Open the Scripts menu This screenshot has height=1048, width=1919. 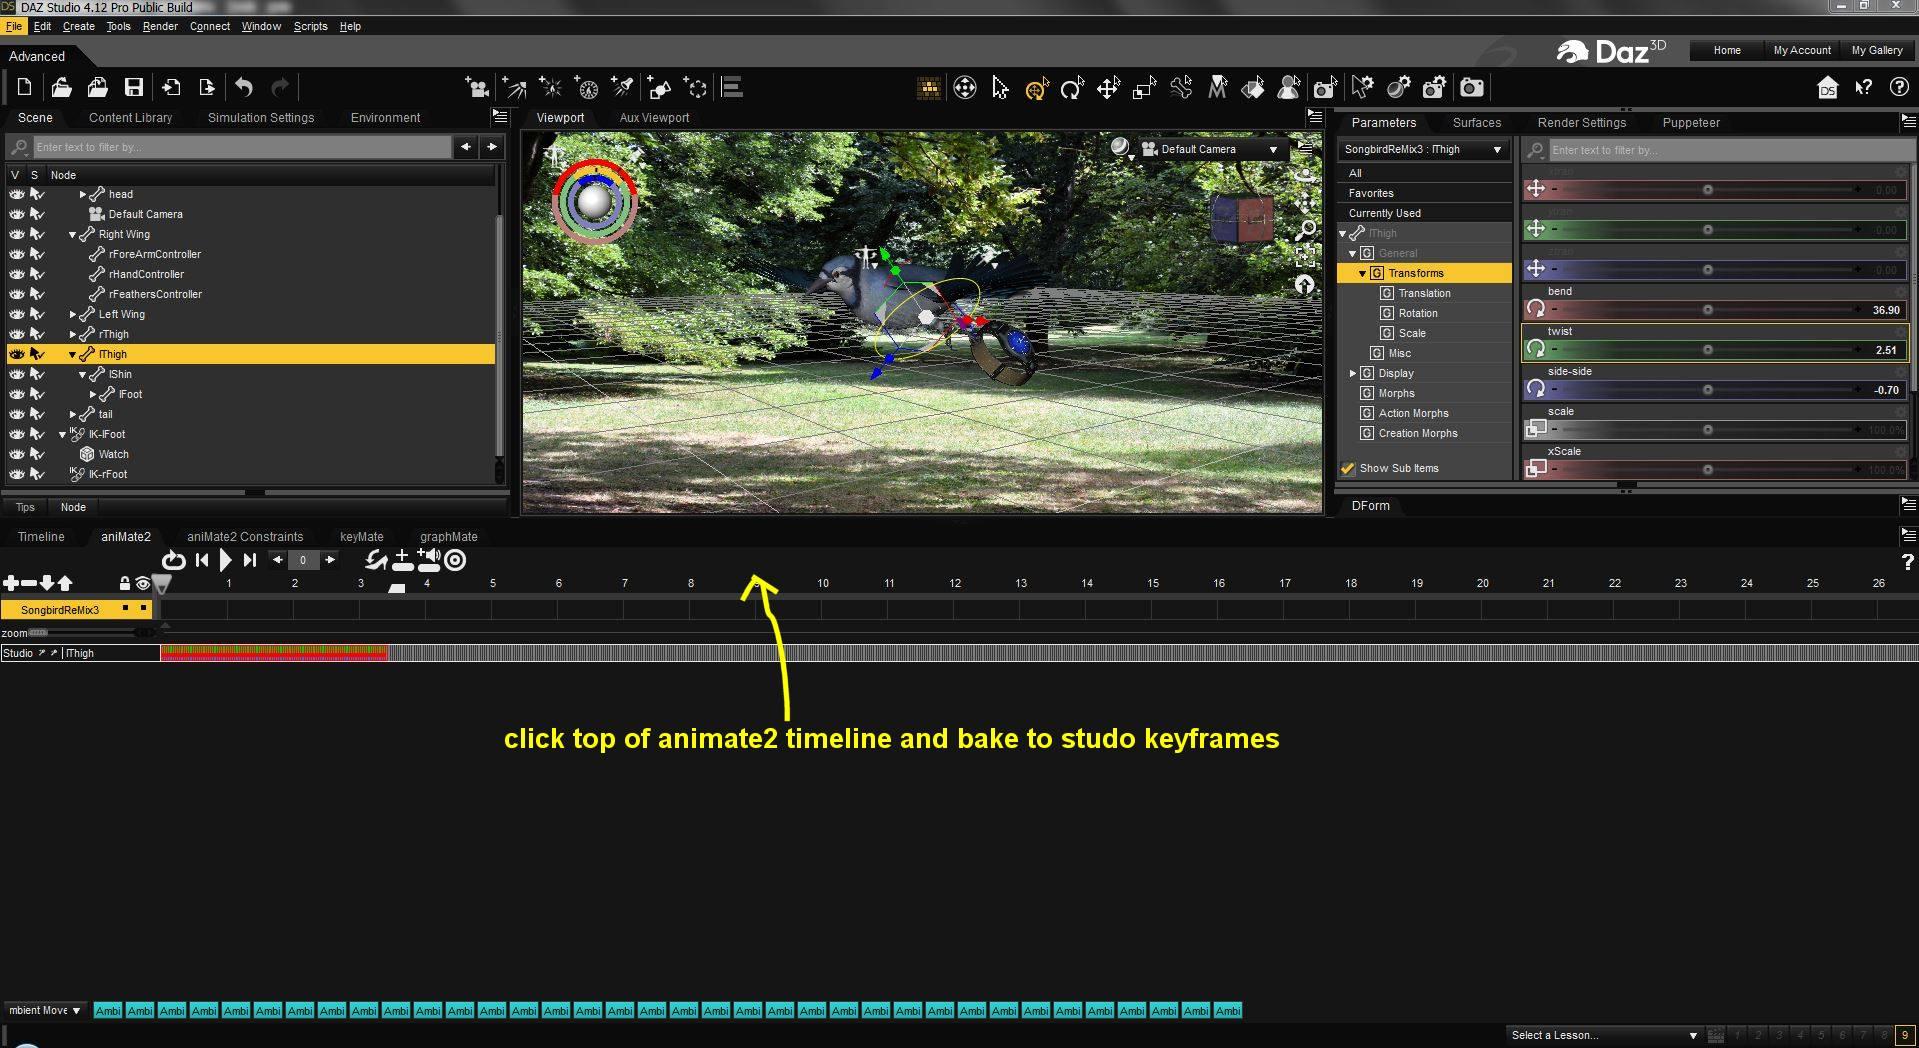pyautogui.click(x=310, y=26)
